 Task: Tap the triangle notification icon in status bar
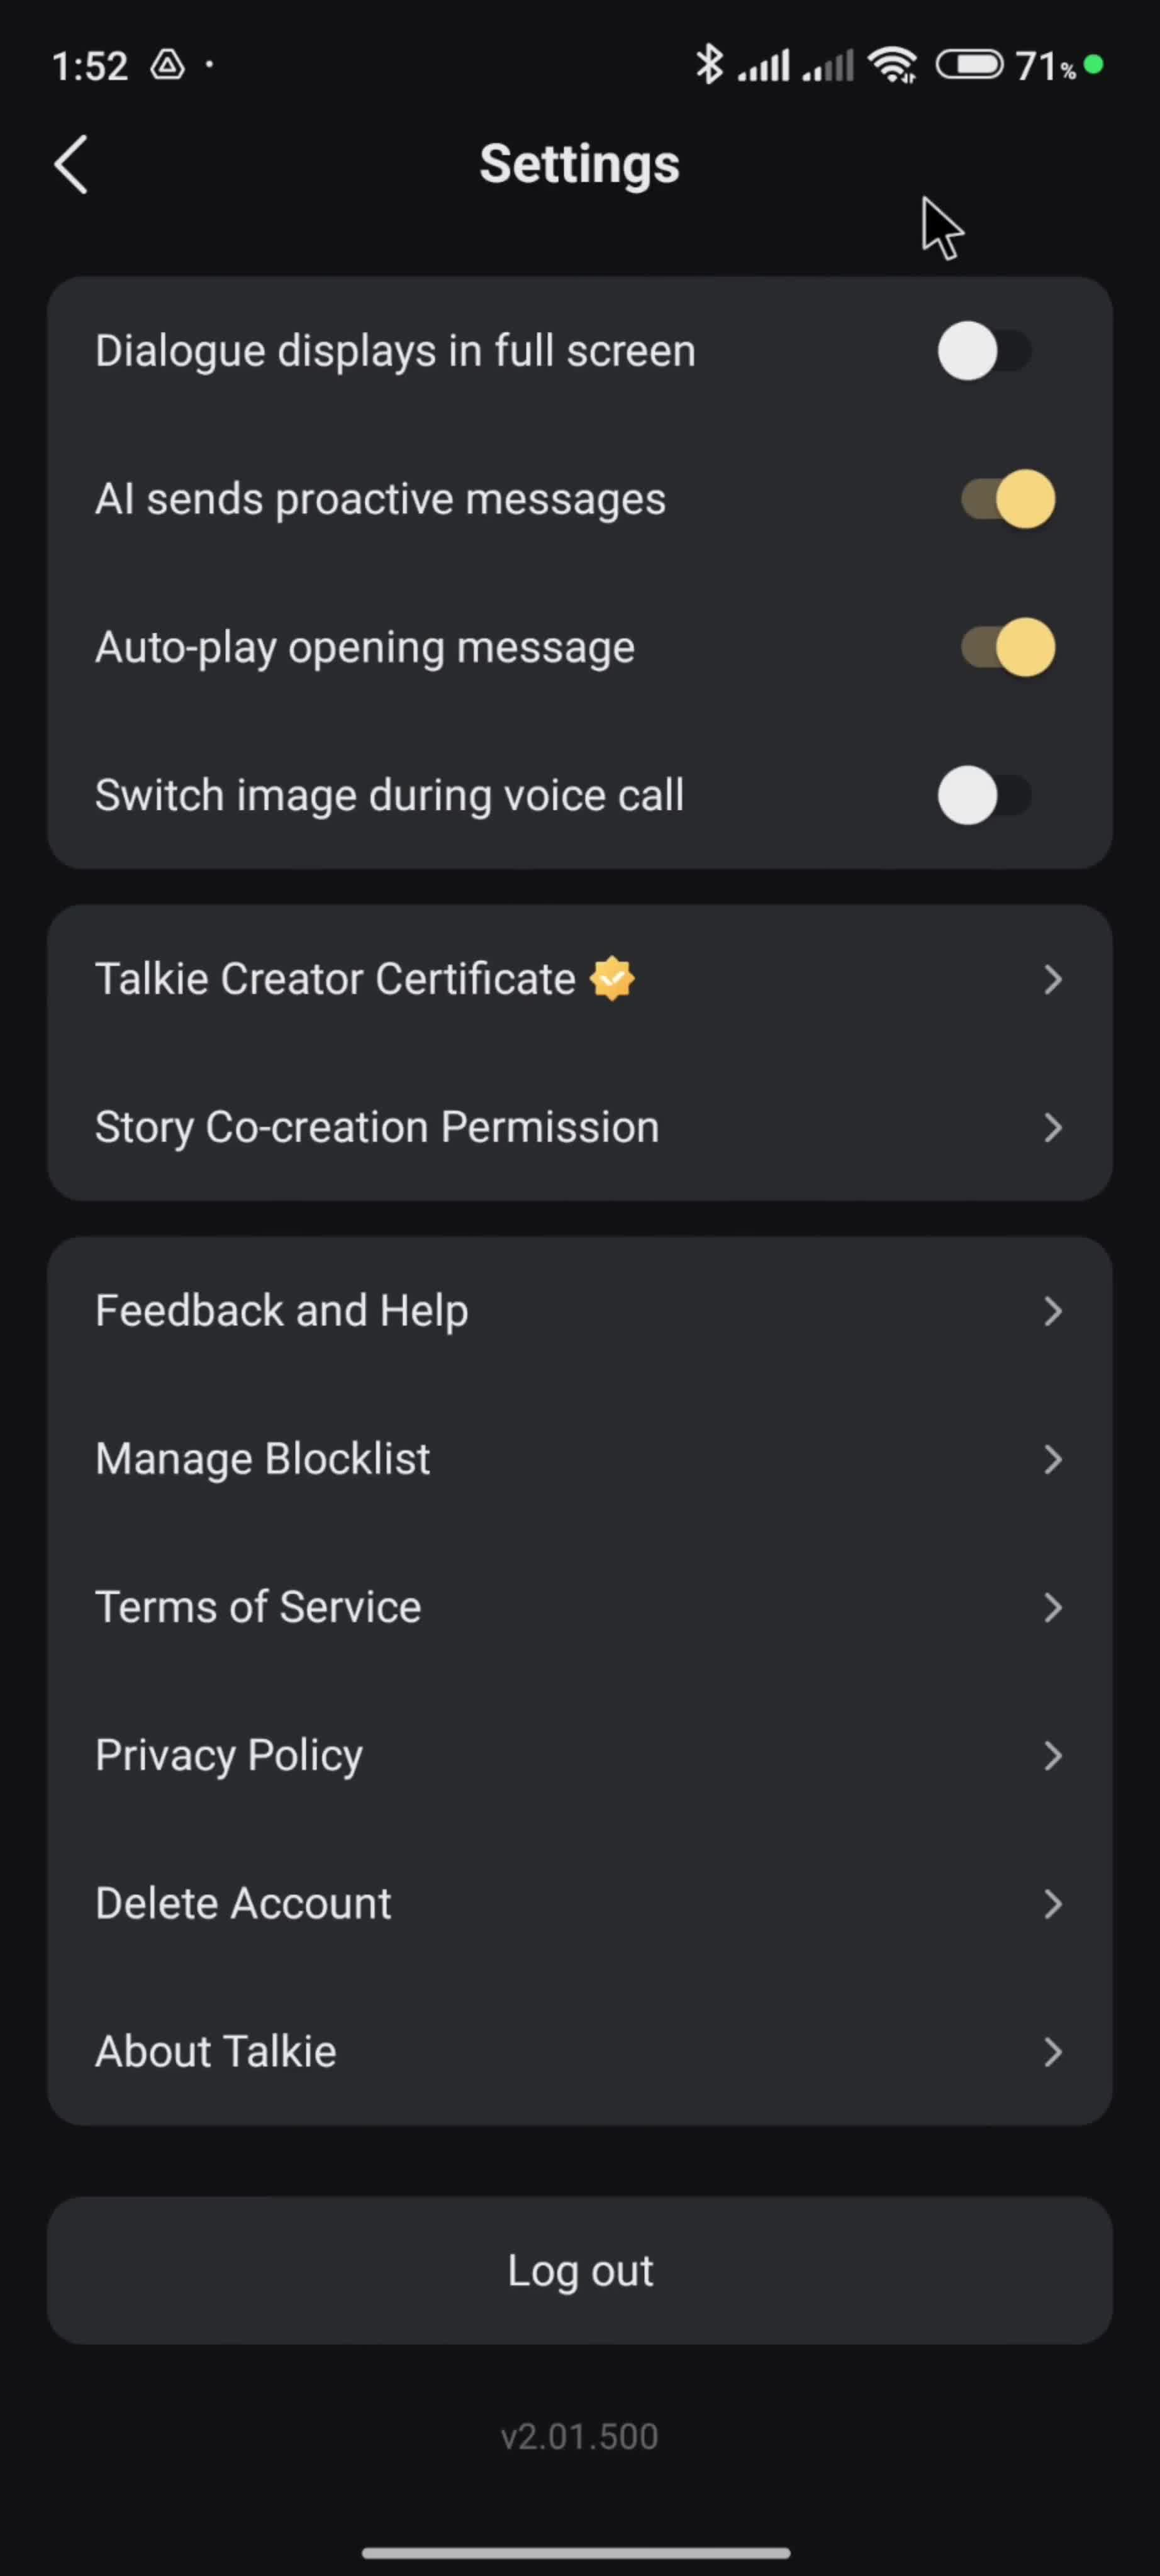[168, 65]
